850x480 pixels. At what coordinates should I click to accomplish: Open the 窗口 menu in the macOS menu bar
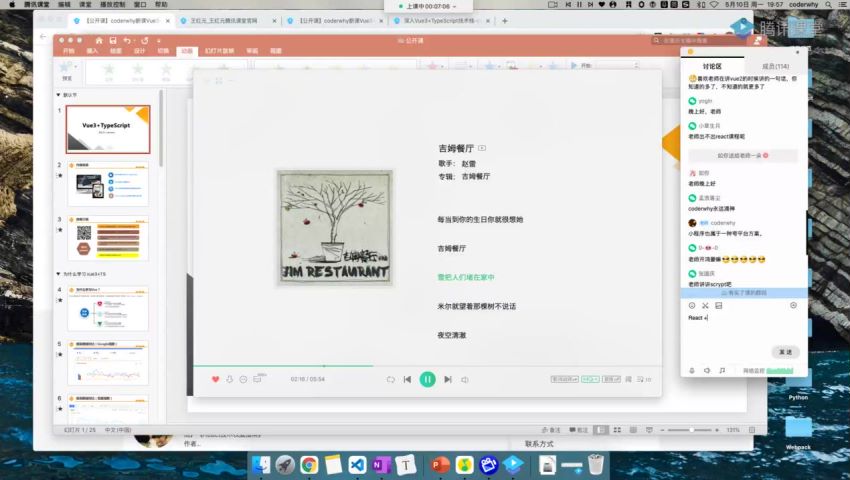point(140,4)
